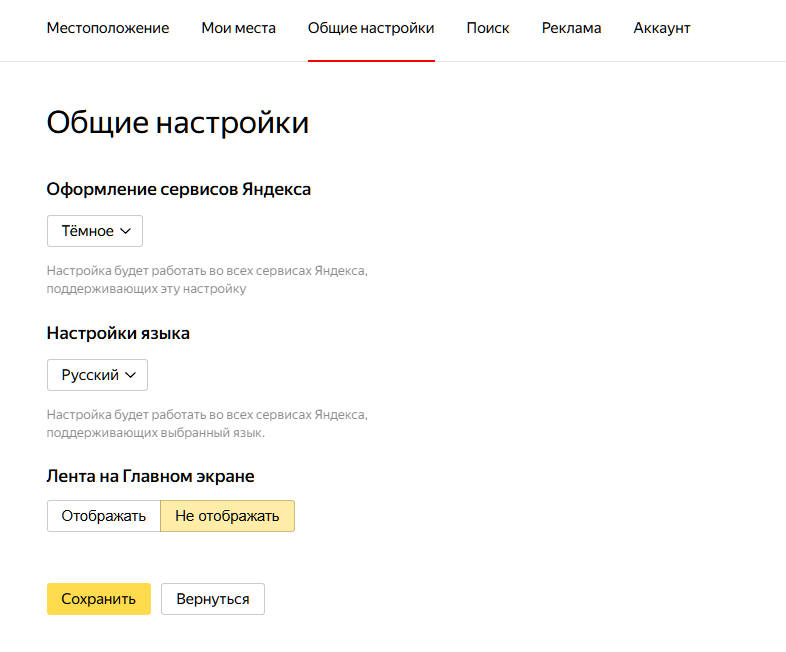This screenshot has width=786, height=652.
Task: Click the Лента на Главном экране title
Action: pos(151,477)
